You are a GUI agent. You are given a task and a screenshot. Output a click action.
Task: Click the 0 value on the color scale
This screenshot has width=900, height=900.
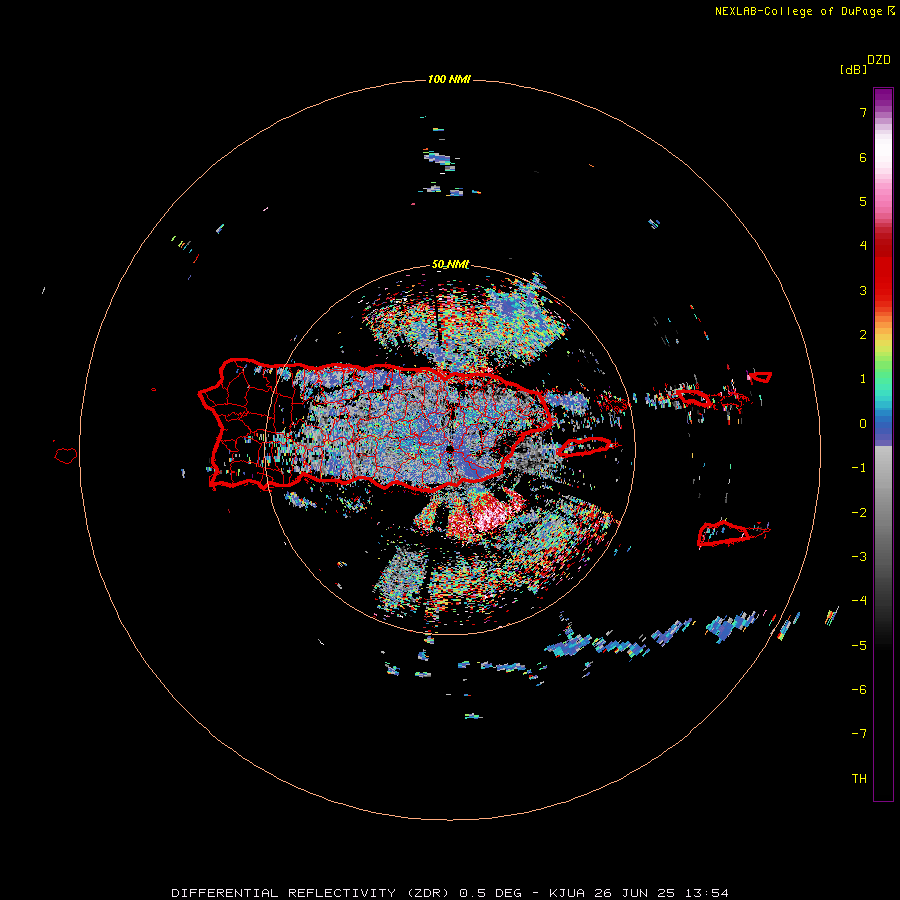coord(863,424)
